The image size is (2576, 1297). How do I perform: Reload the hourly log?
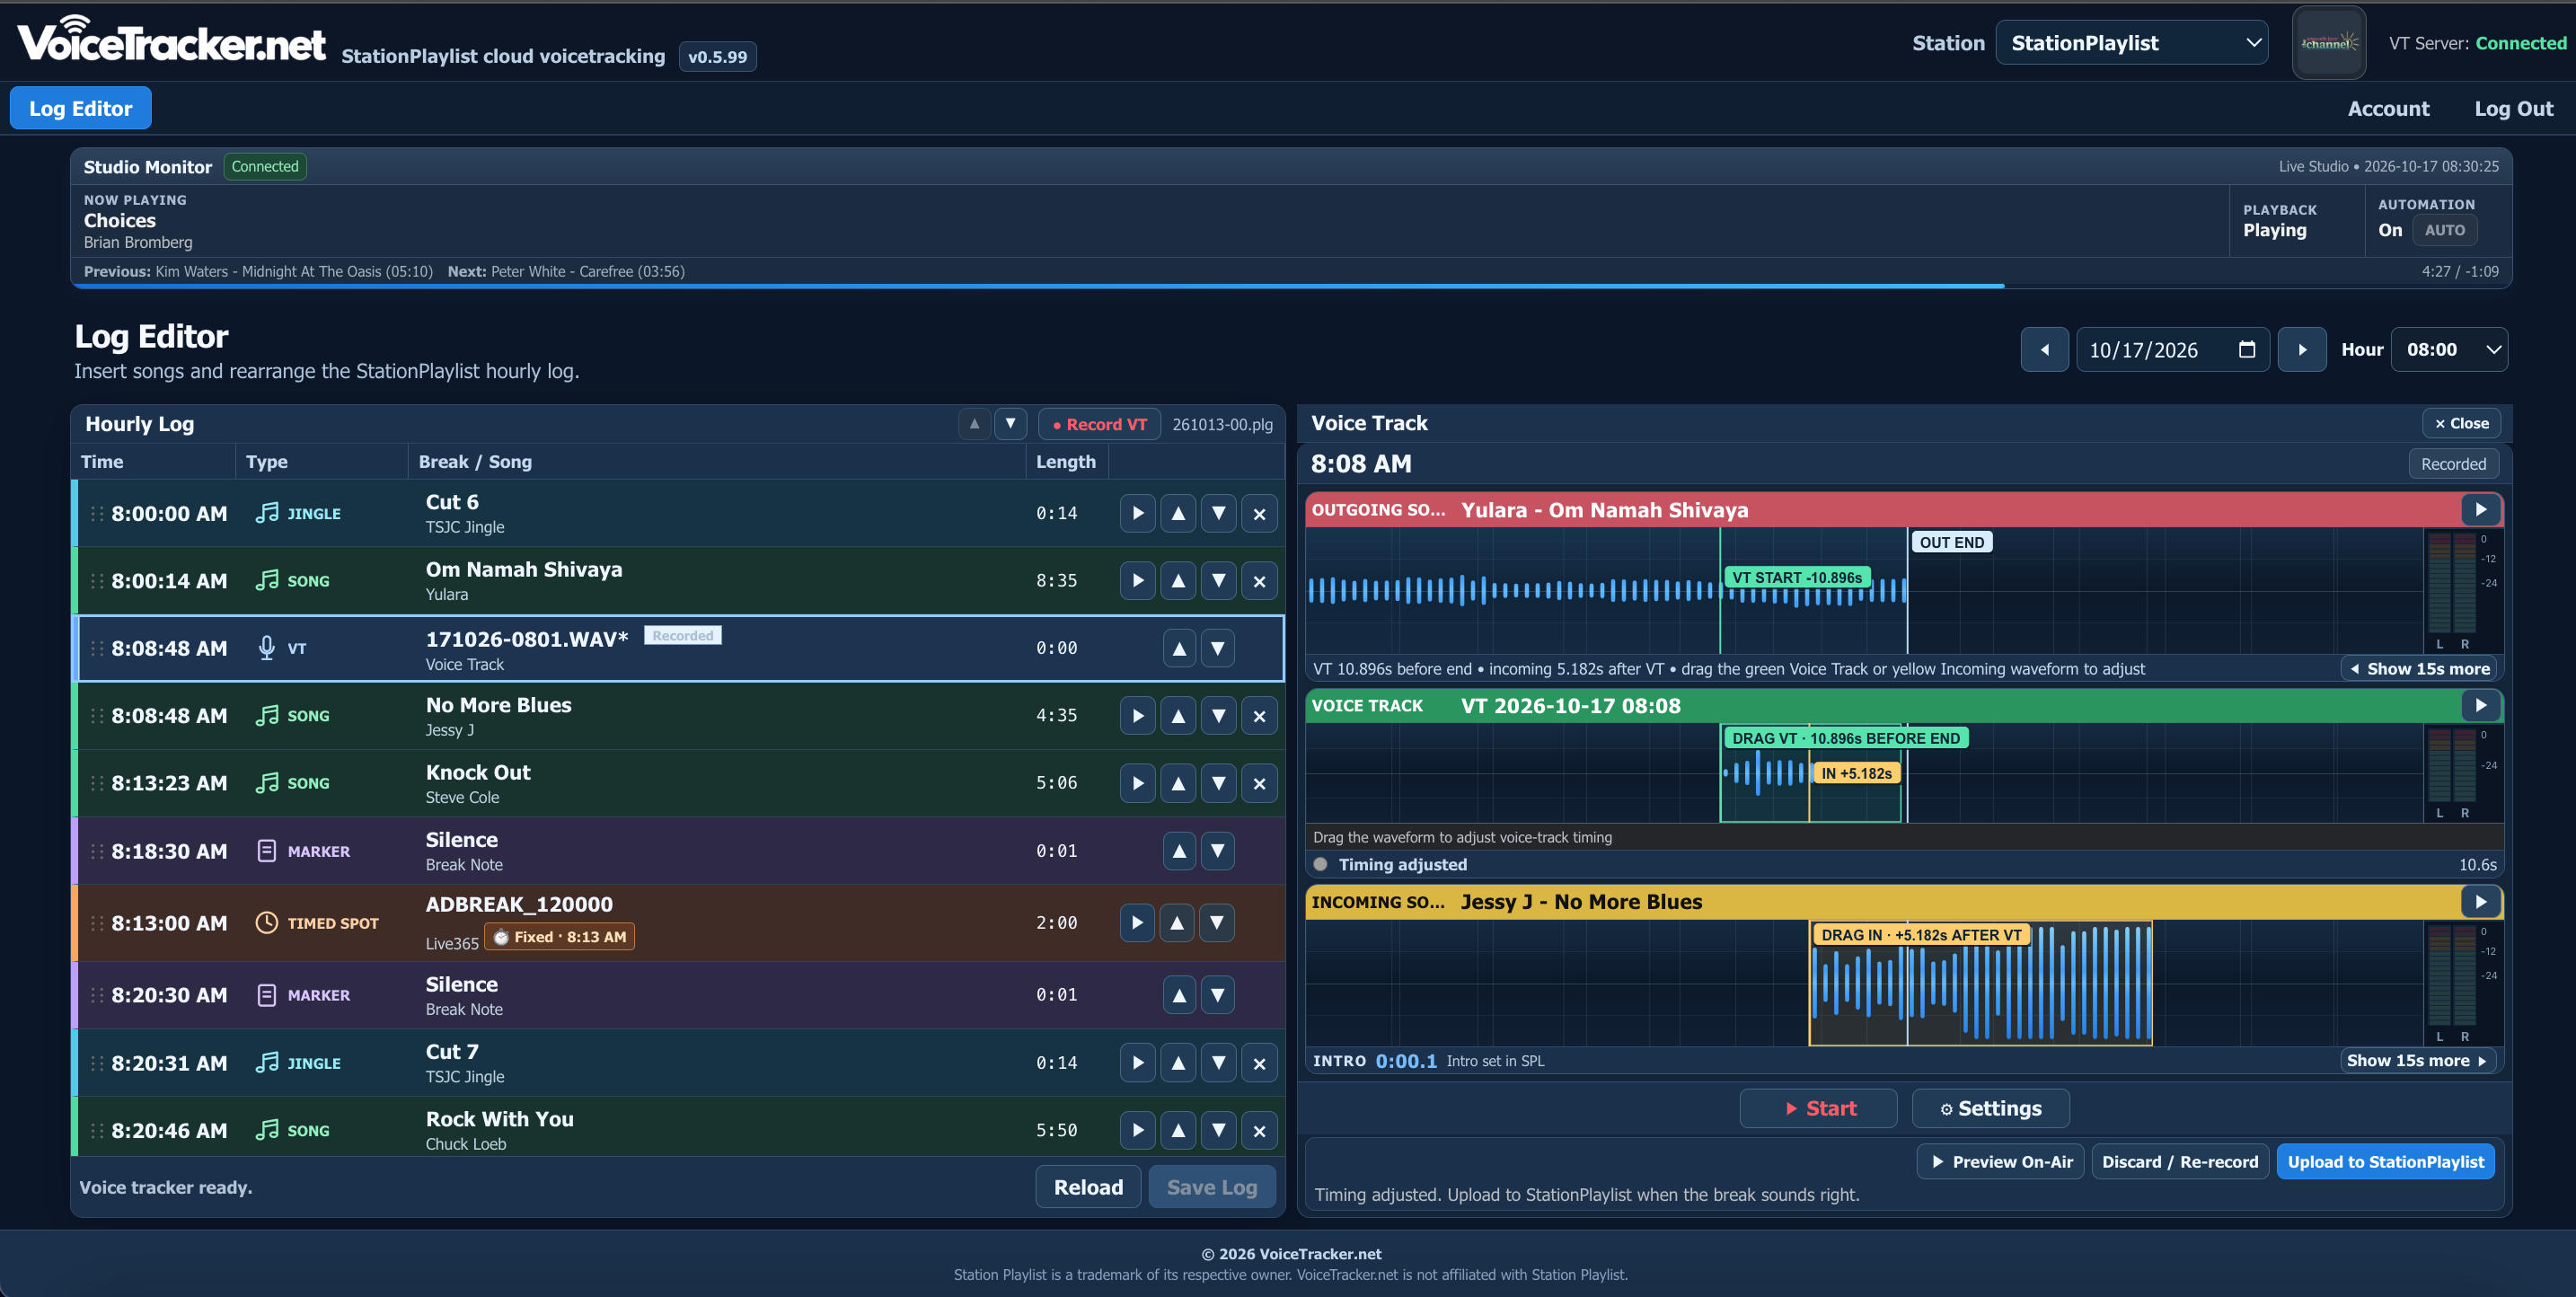pos(1088,1187)
